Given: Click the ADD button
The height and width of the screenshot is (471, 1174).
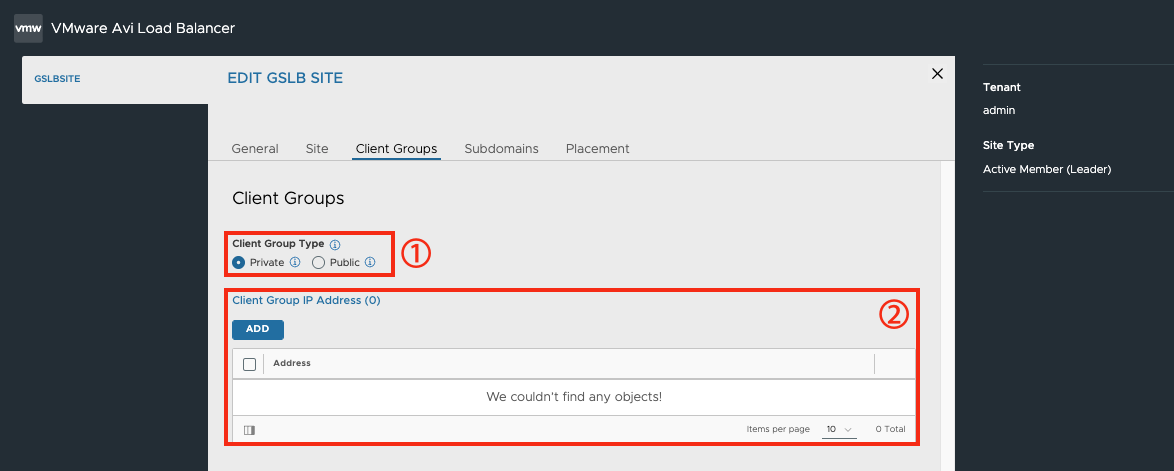Looking at the screenshot, I should point(258,329).
